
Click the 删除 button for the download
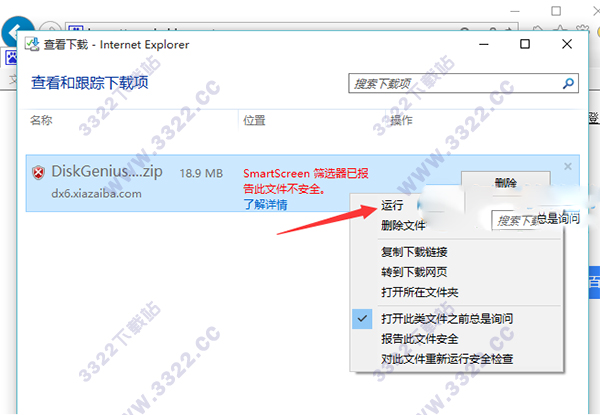click(505, 182)
